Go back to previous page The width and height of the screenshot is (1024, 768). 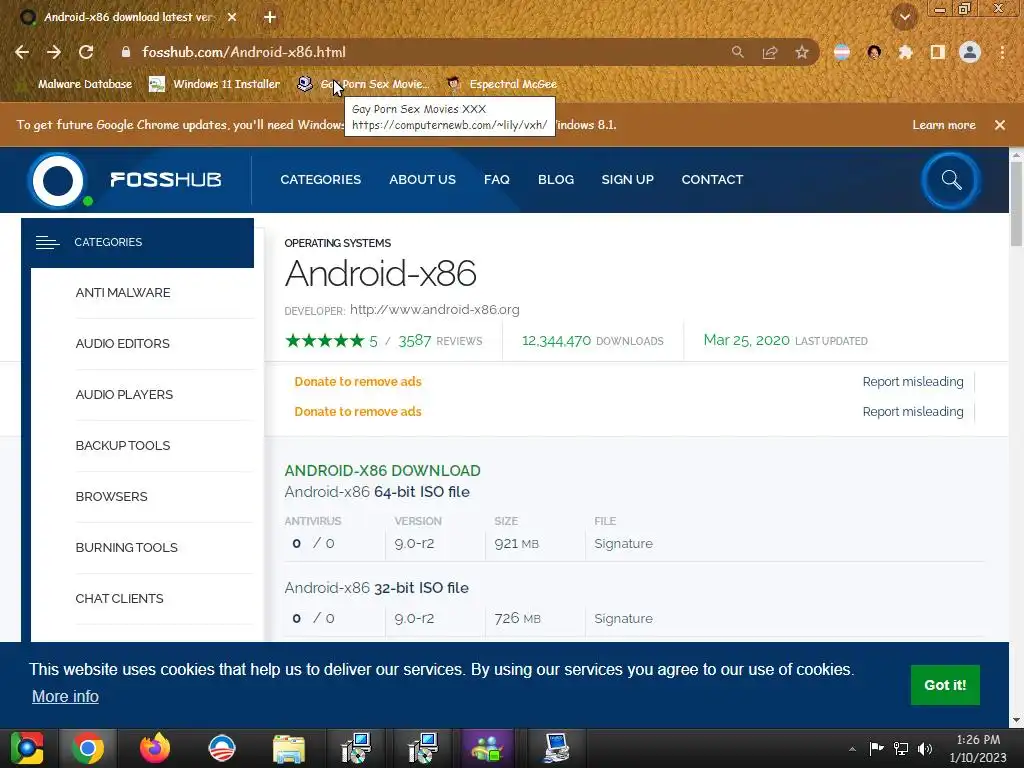pyautogui.click(x=22, y=52)
